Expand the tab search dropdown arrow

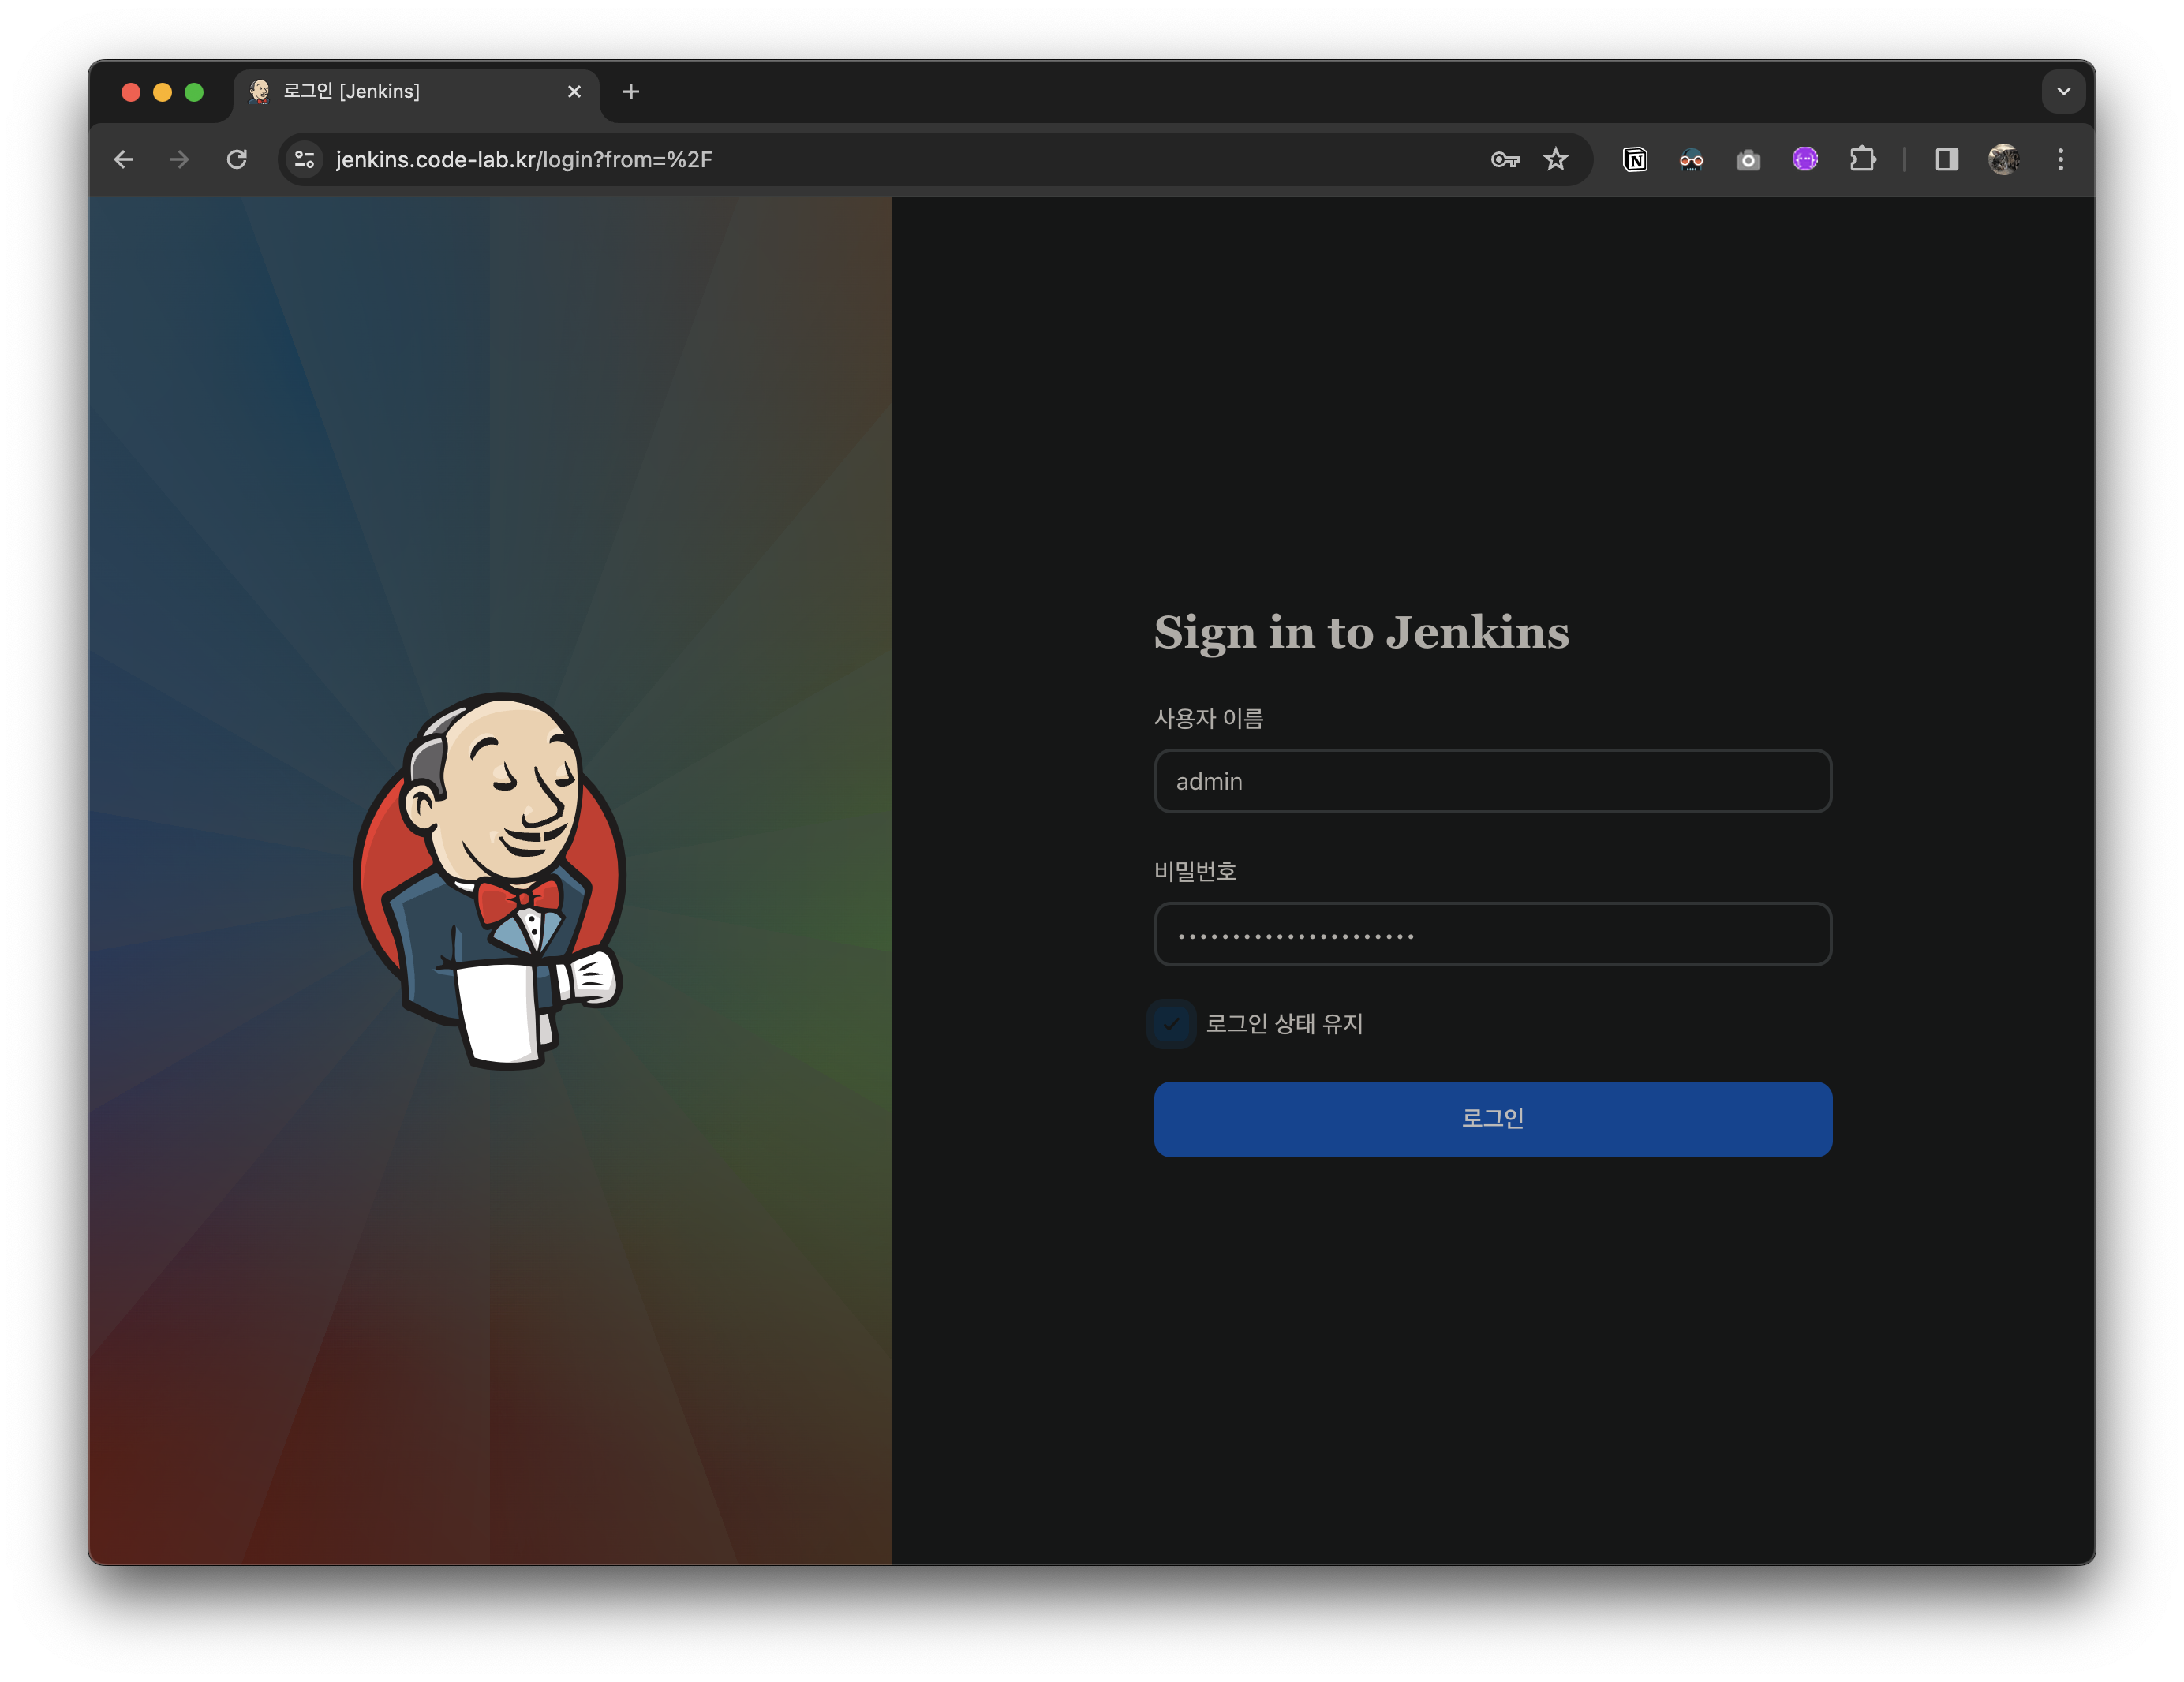click(x=2063, y=92)
